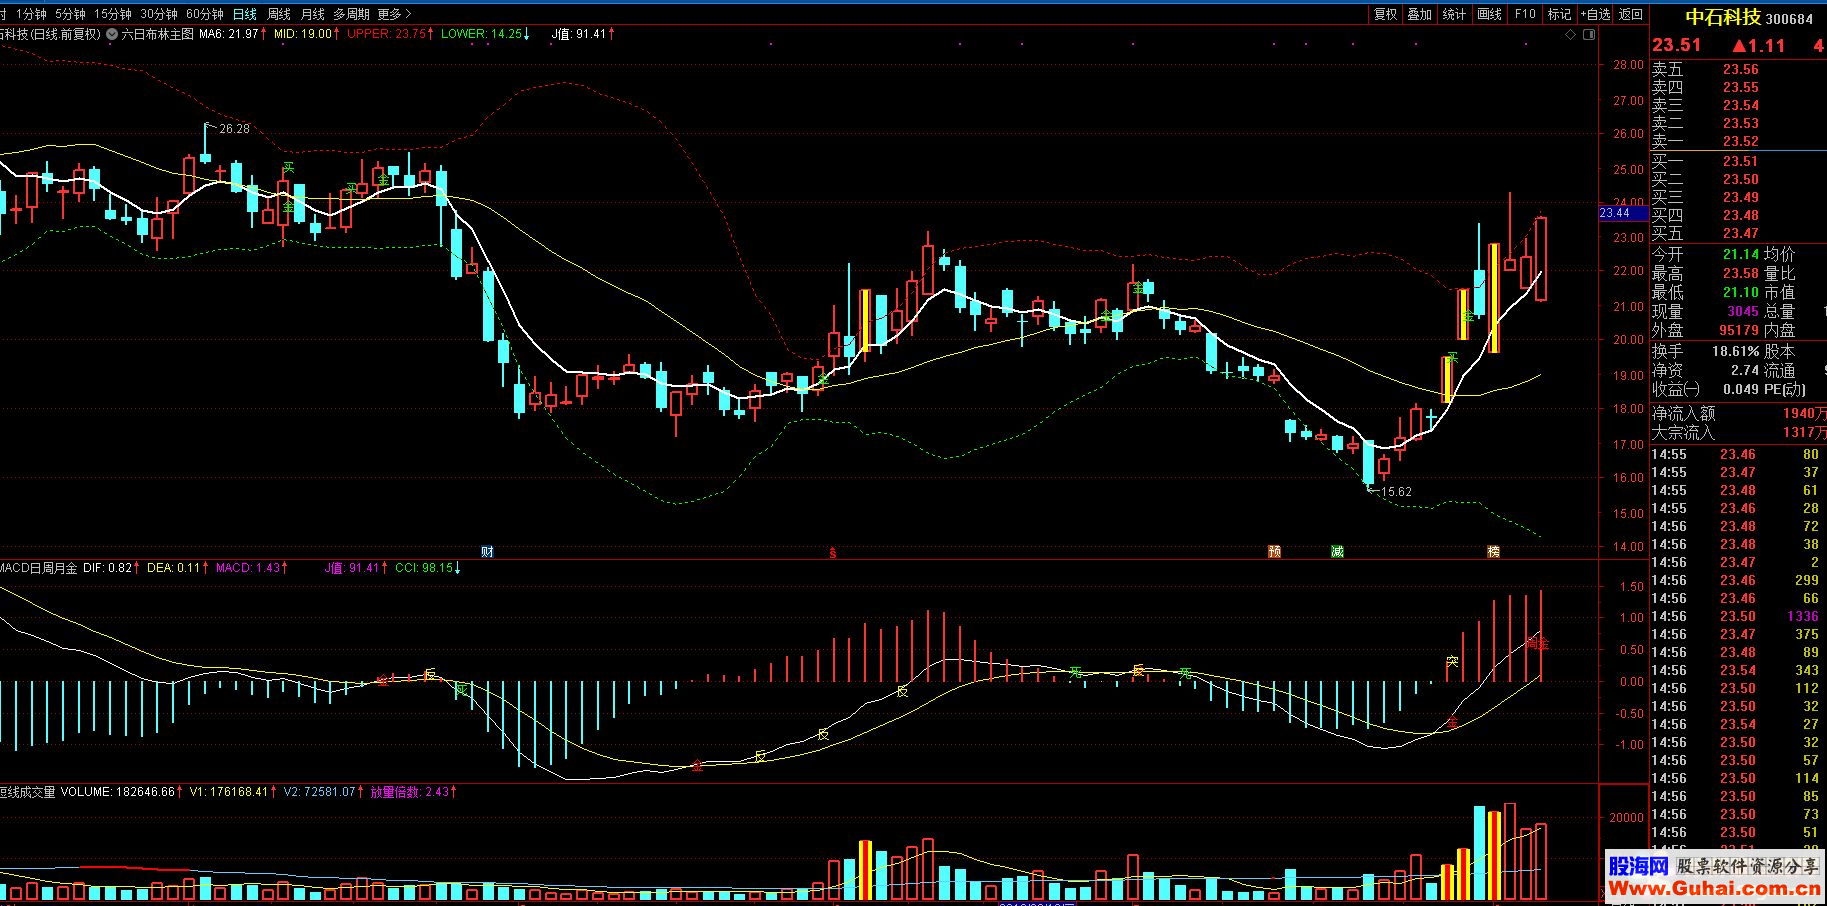Image resolution: width=1827 pixels, height=906 pixels.
Task: Click the 今开 21.14 open price
Action: pyautogui.click(x=1705, y=254)
